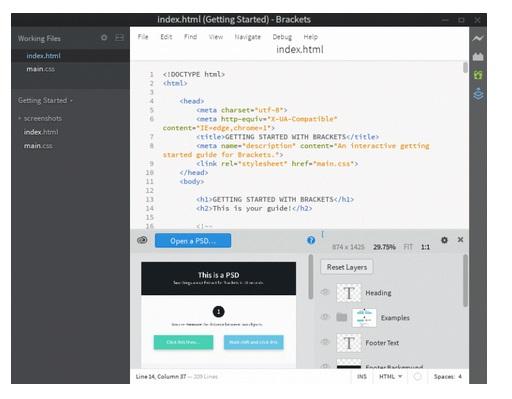Screen dimensions: 512x399
Task: Click the Open a PSD button
Action: click(x=193, y=241)
